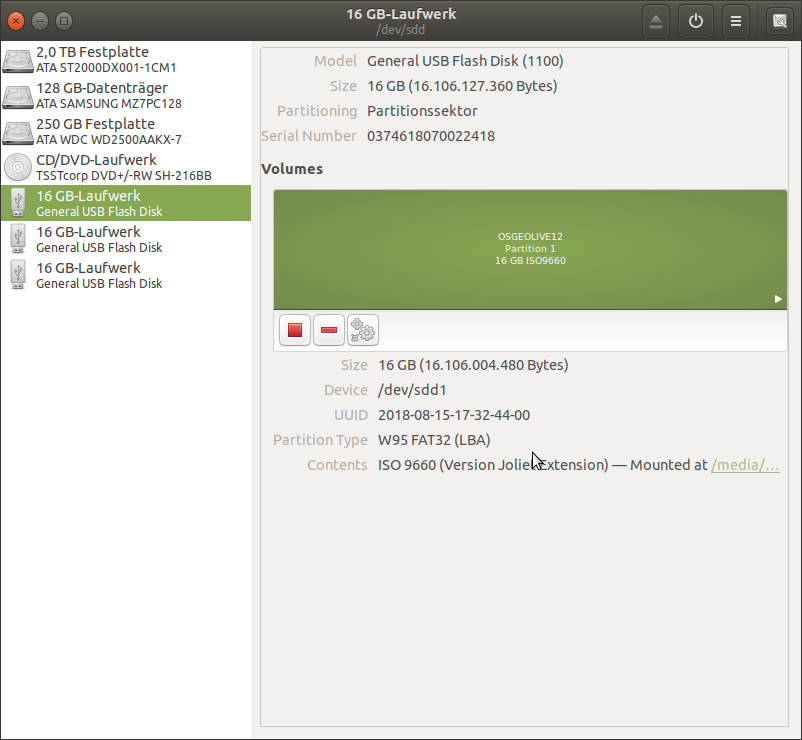The width and height of the screenshot is (802, 740).
Task: Select the 250 GB Festplatte WDC drive
Action: [126, 131]
